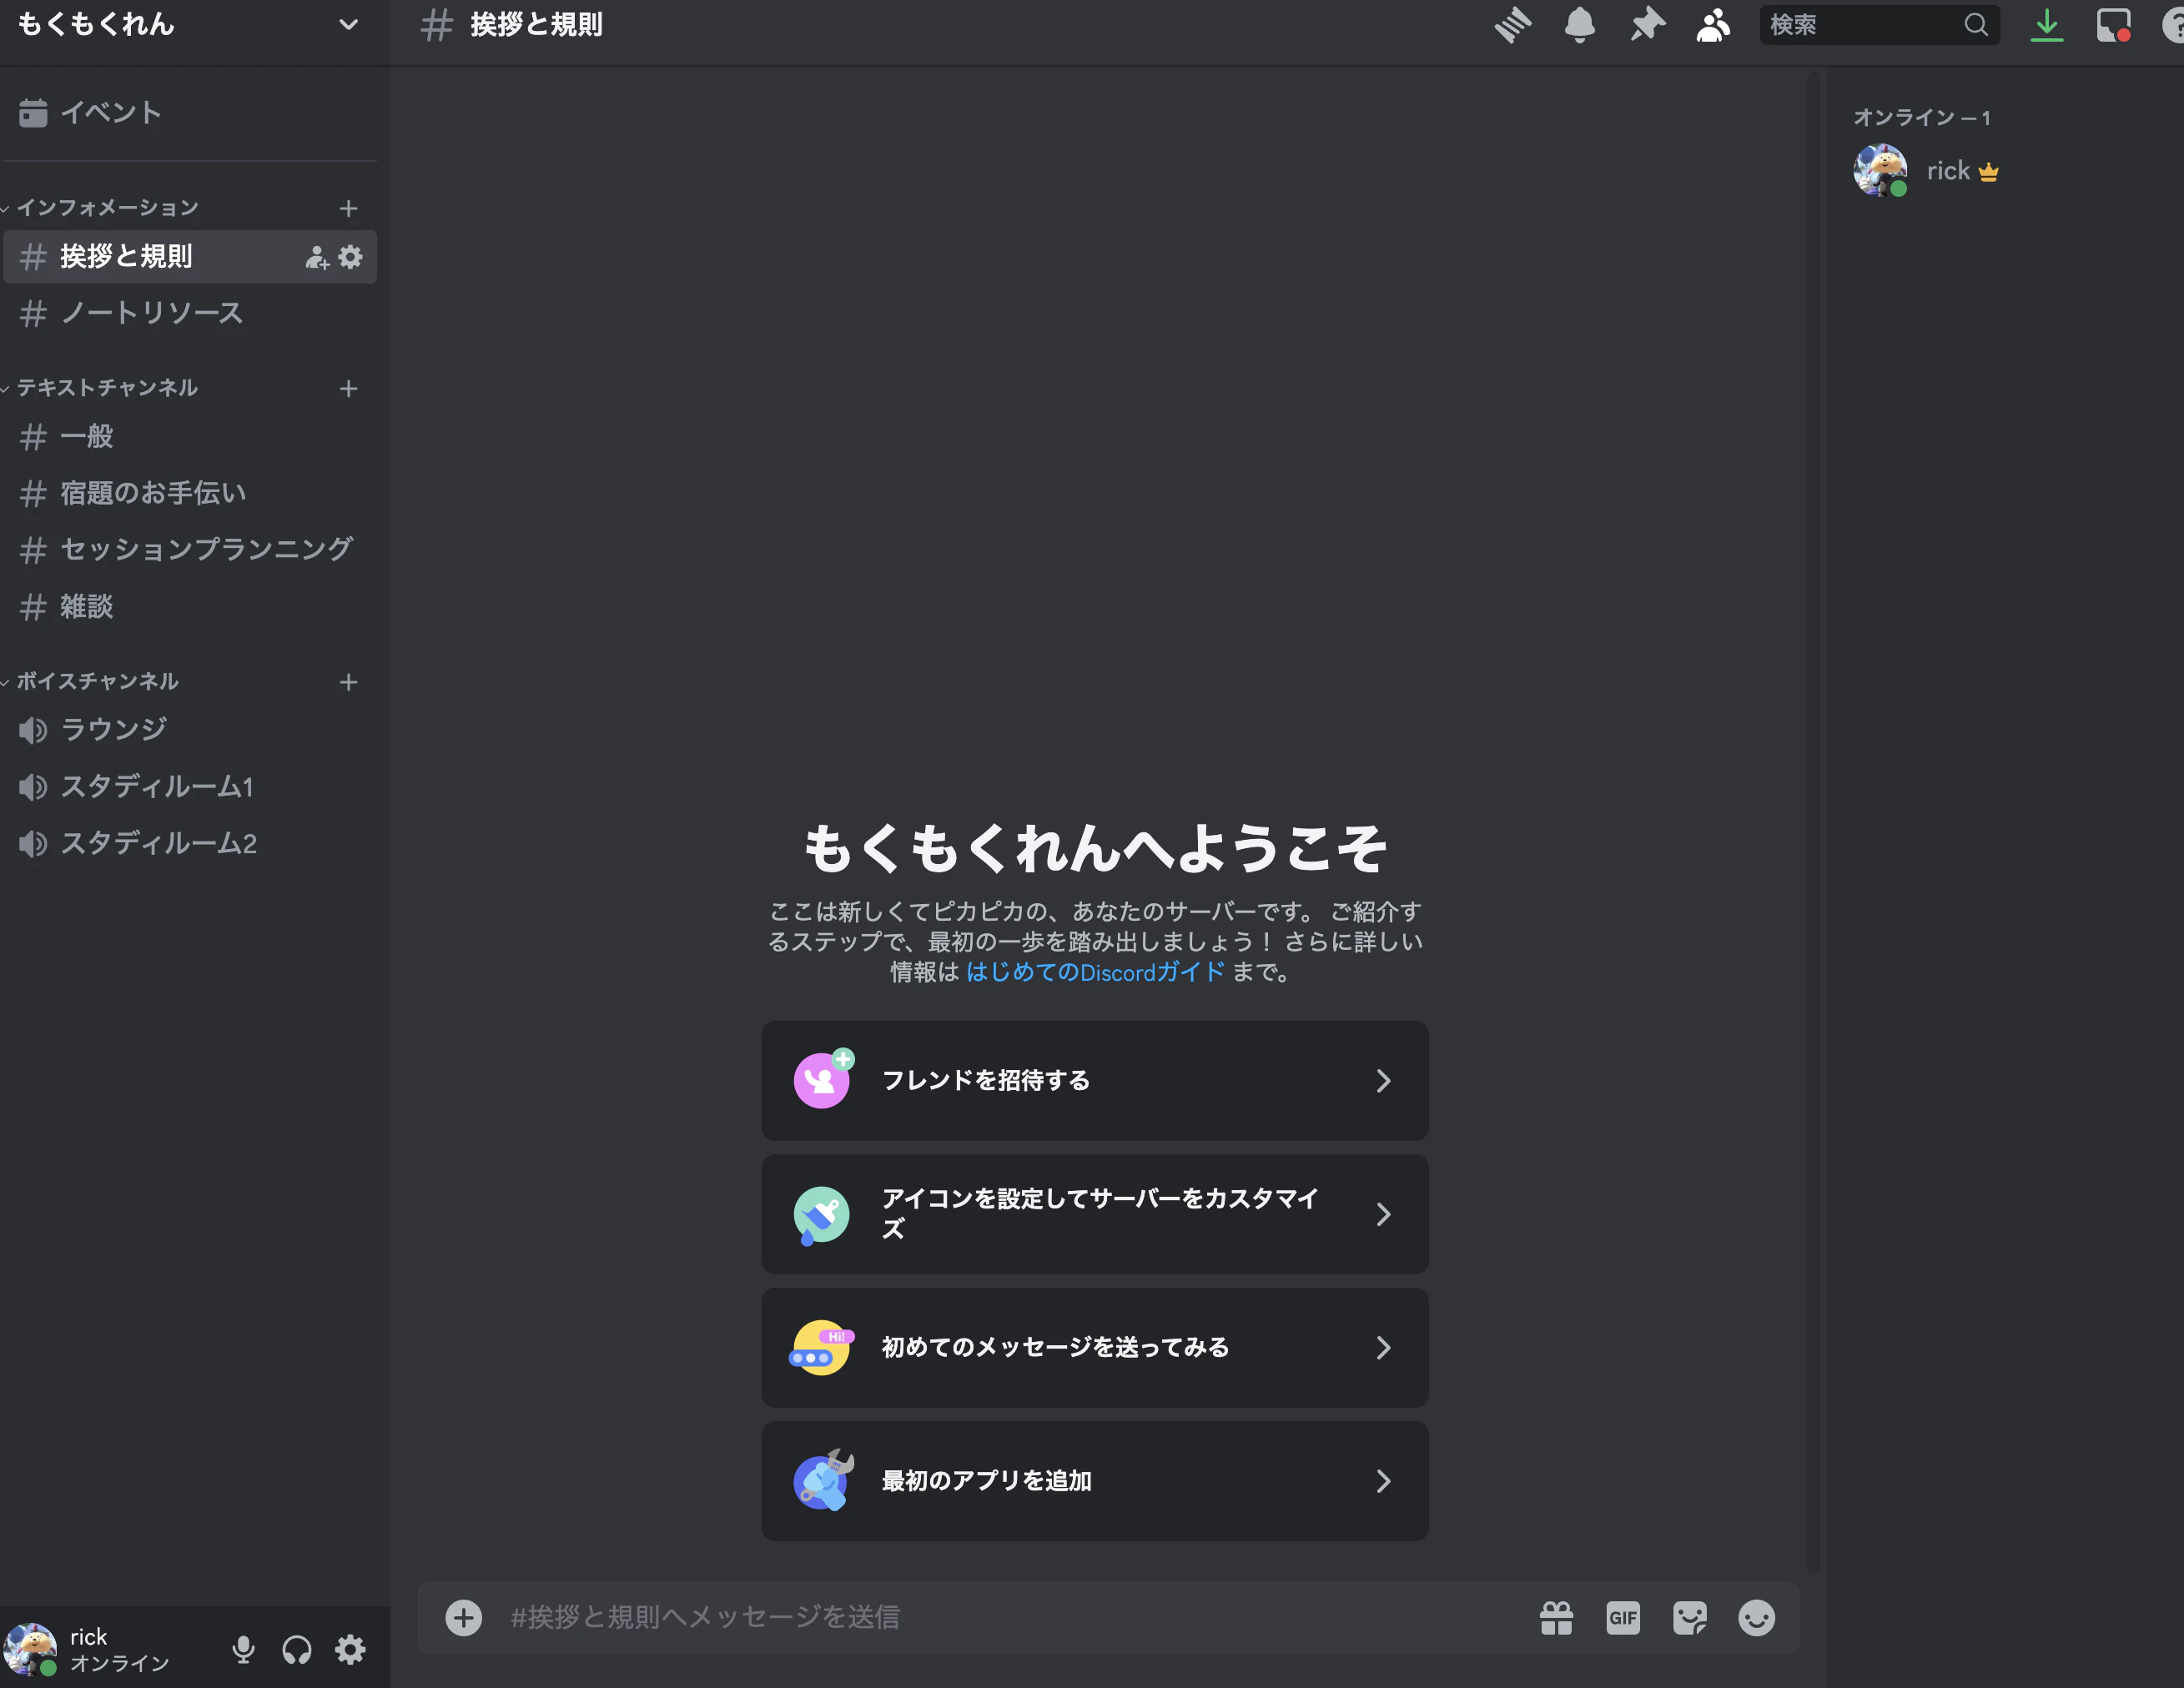Click the search magnifier icon

(1975, 25)
